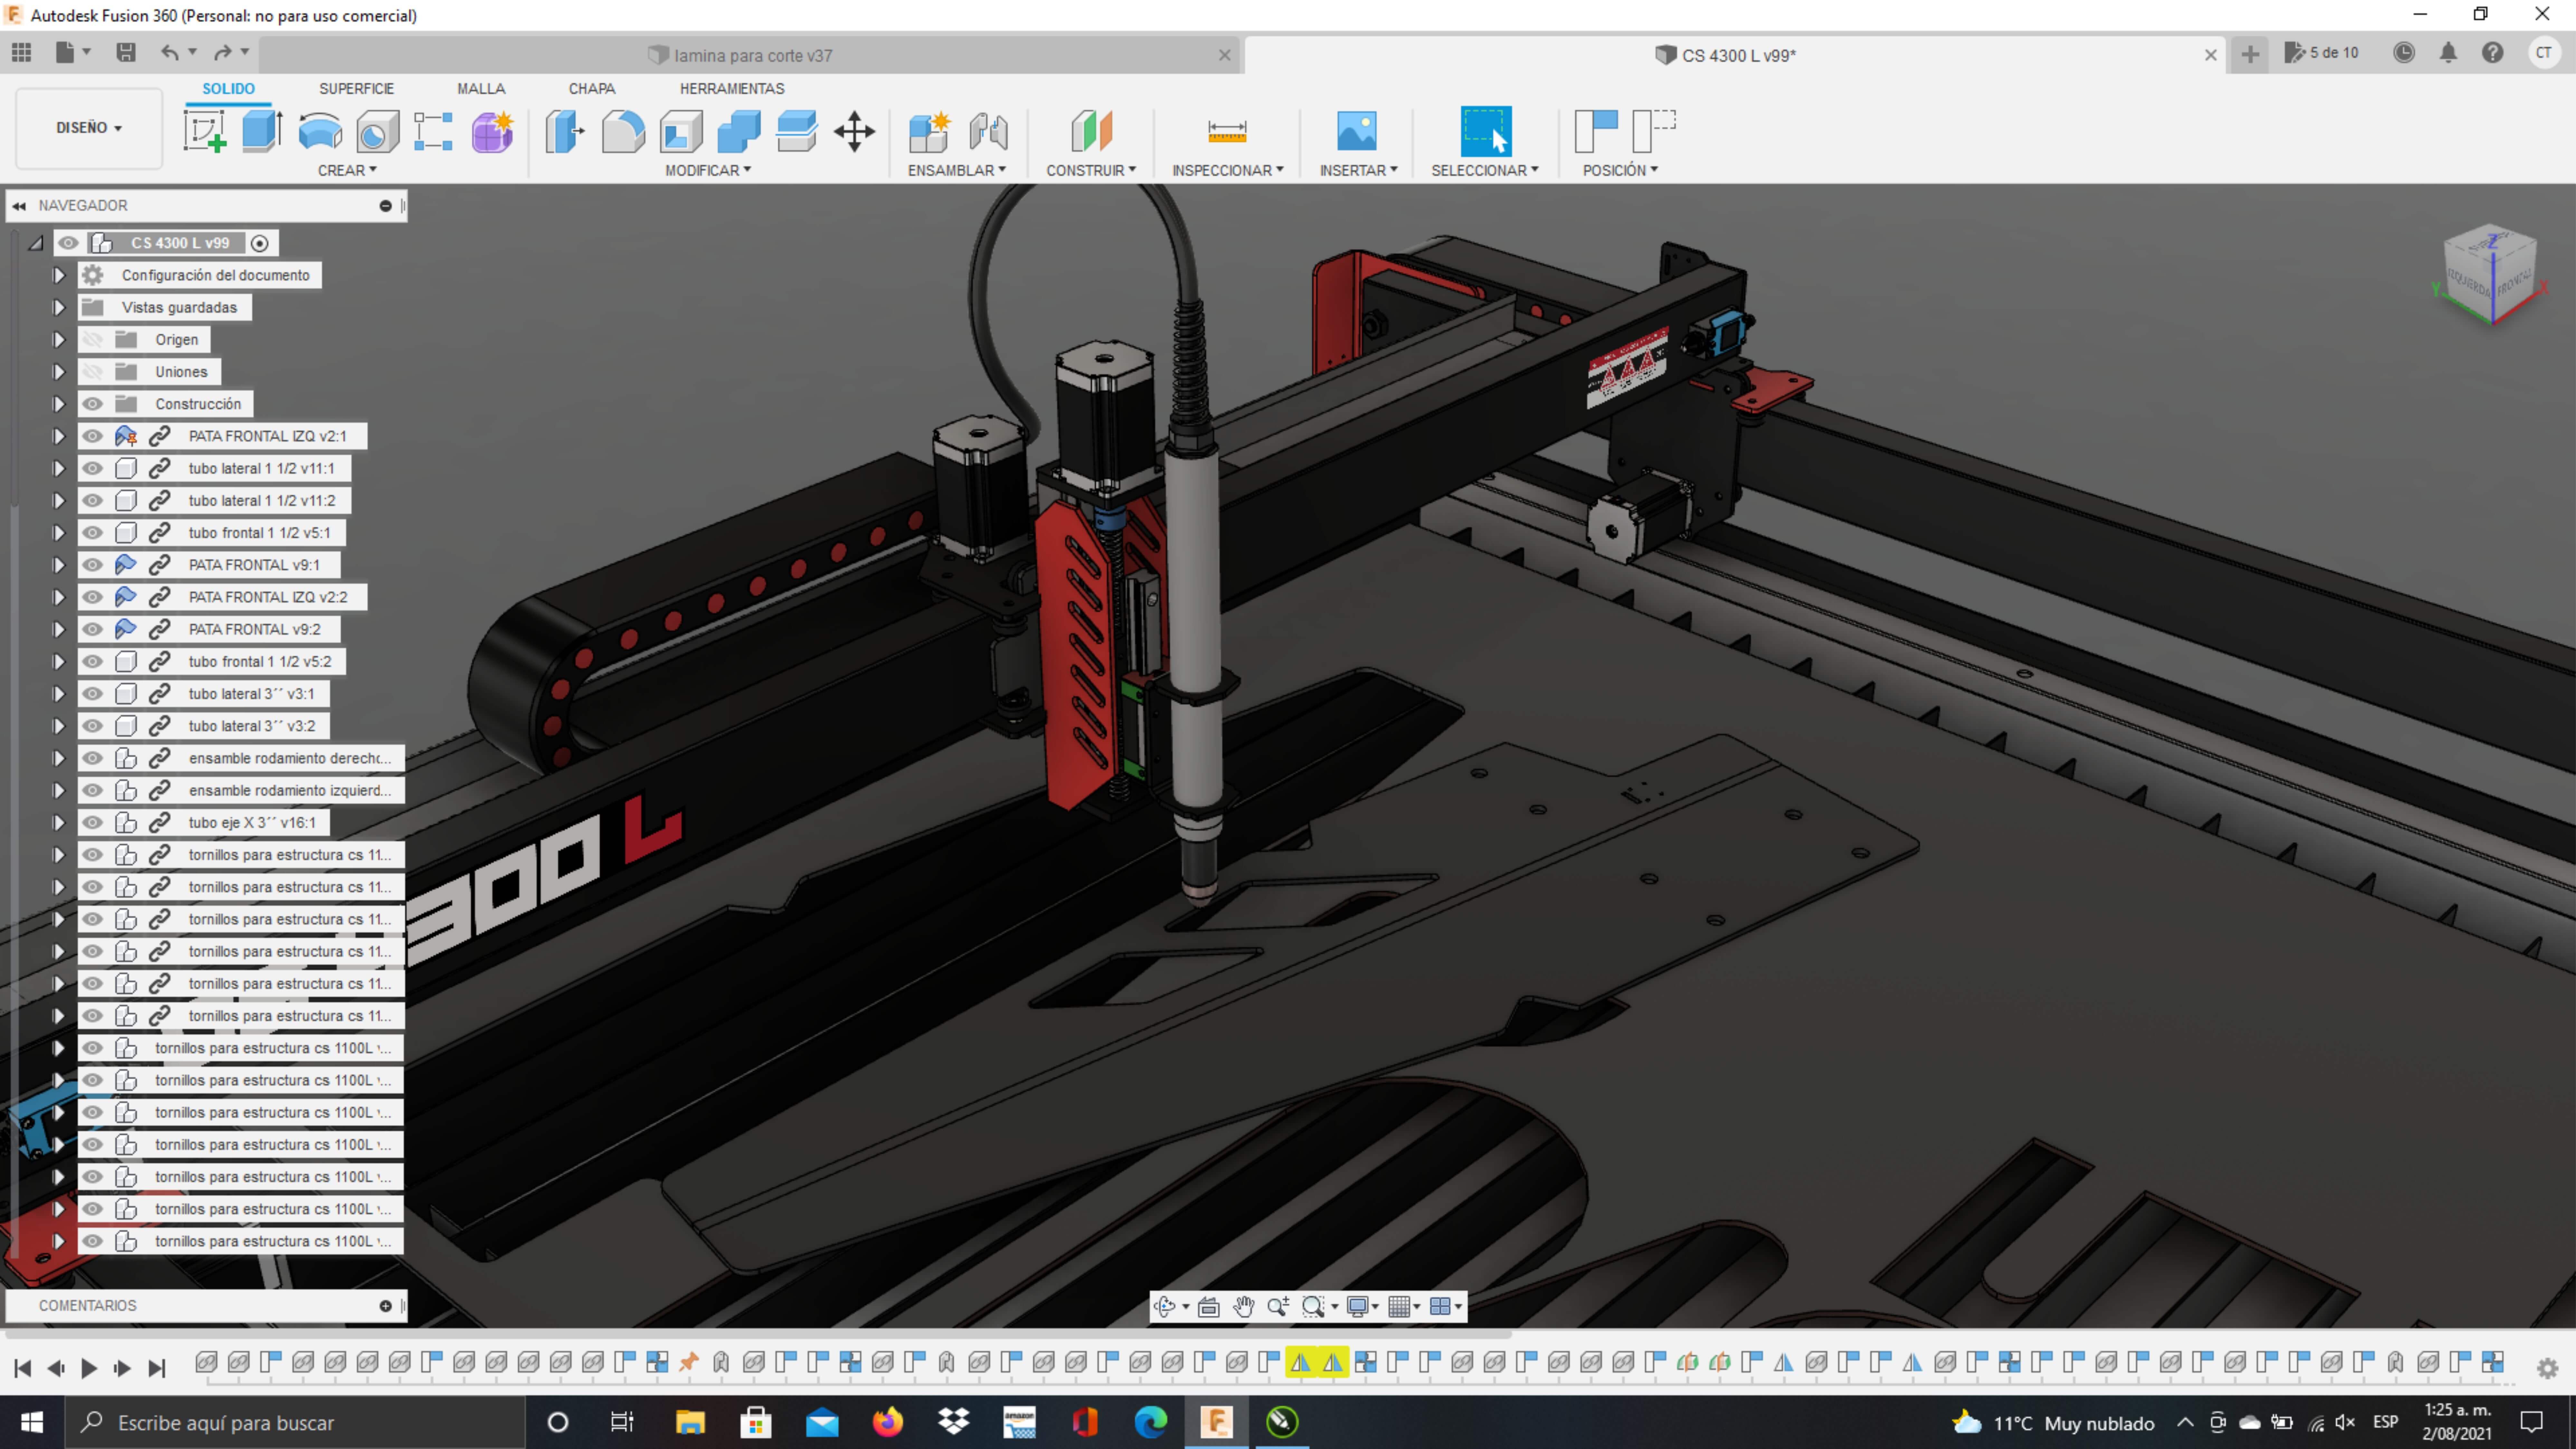The height and width of the screenshot is (1449, 2576).
Task: Open the MODIFICAR dropdown menu
Action: [x=708, y=170]
